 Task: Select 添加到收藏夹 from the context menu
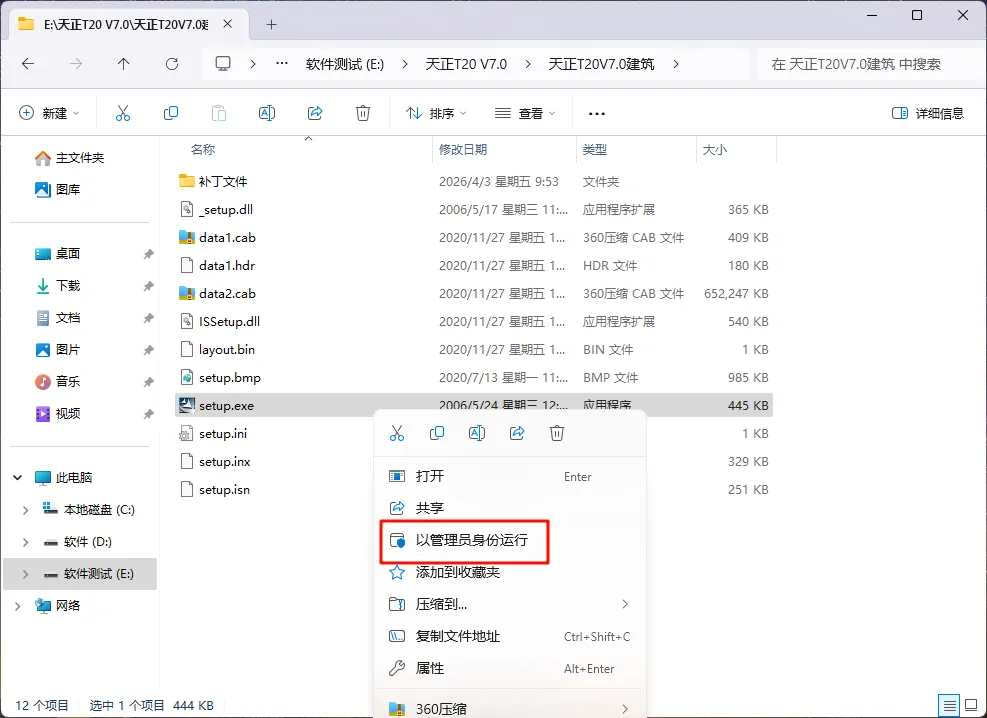coord(510,572)
